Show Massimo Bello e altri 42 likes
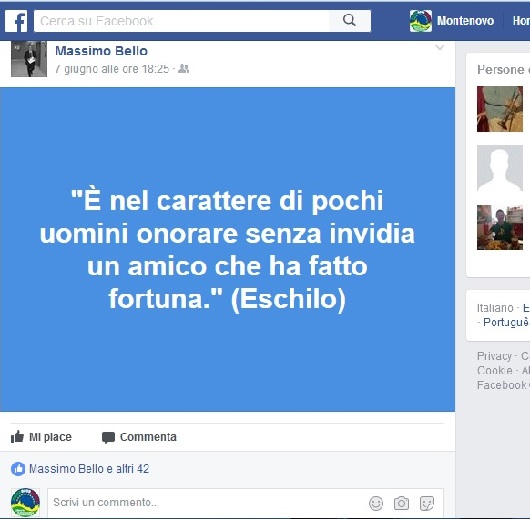The image size is (530, 519). [x=89, y=469]
